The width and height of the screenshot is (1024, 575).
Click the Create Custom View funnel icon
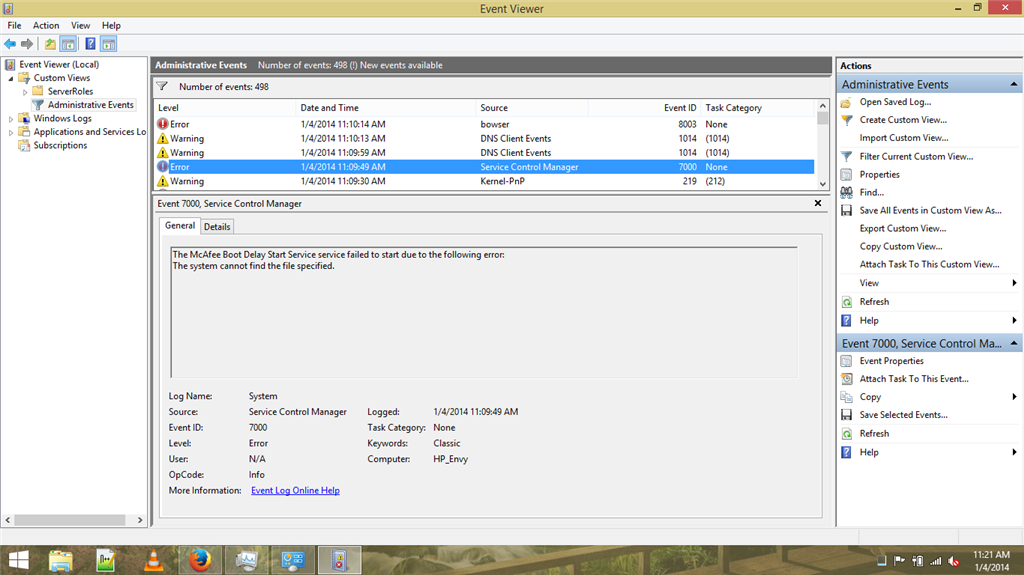[846, 120]
